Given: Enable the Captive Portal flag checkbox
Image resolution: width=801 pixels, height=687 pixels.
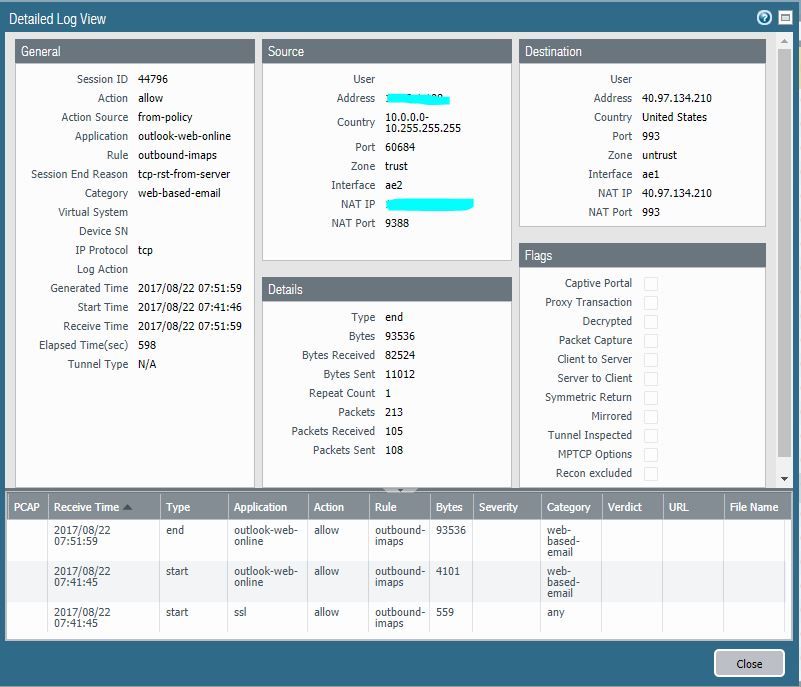Looking at the screenshot, I should pyautogui.click(x=651, y=284).
